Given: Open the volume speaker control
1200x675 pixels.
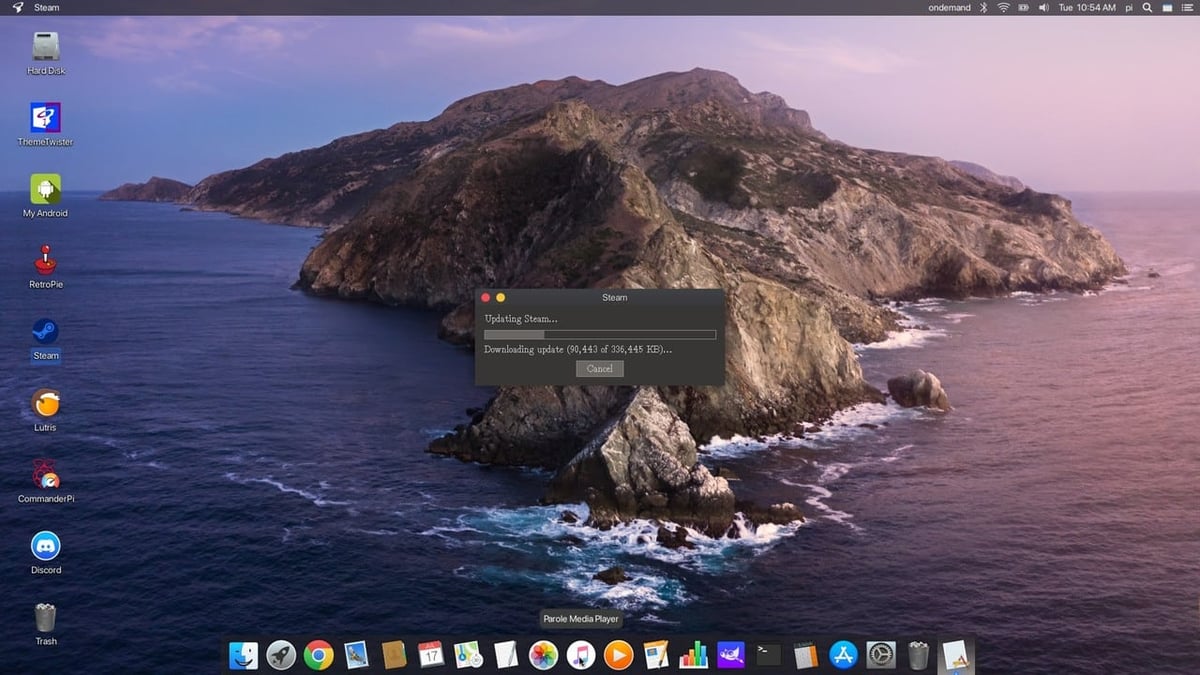Looking at the screenshot, I should click(x=1044, y=7).
